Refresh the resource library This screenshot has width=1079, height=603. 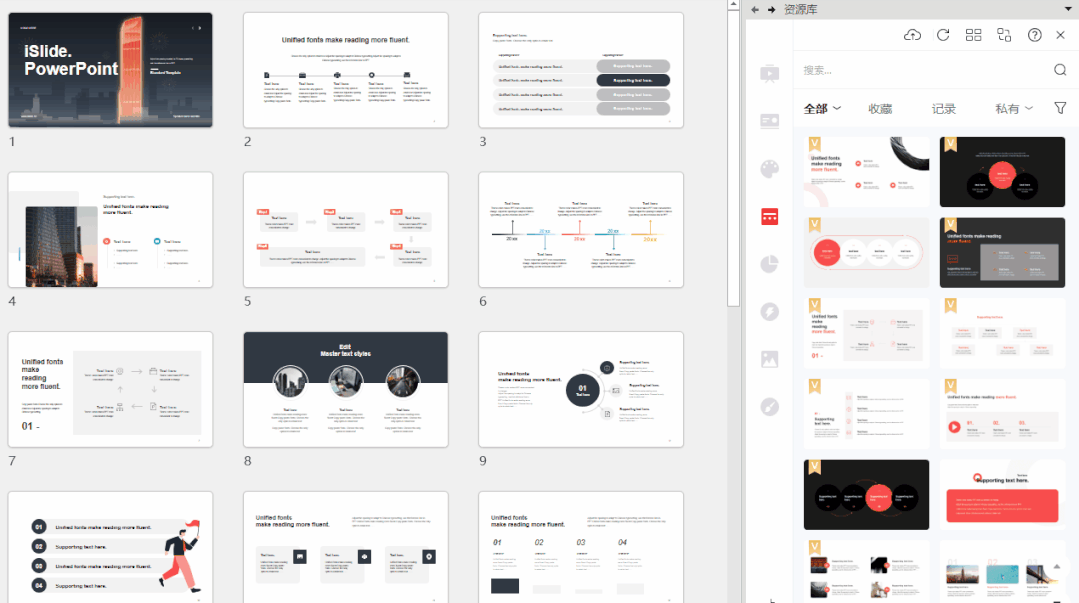pos(943,35)
